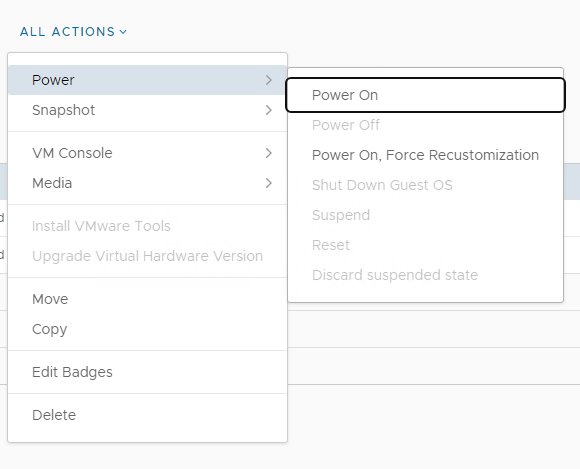Click Delete in the actions menu
The image size is (580, 469).
coord(147,415)
